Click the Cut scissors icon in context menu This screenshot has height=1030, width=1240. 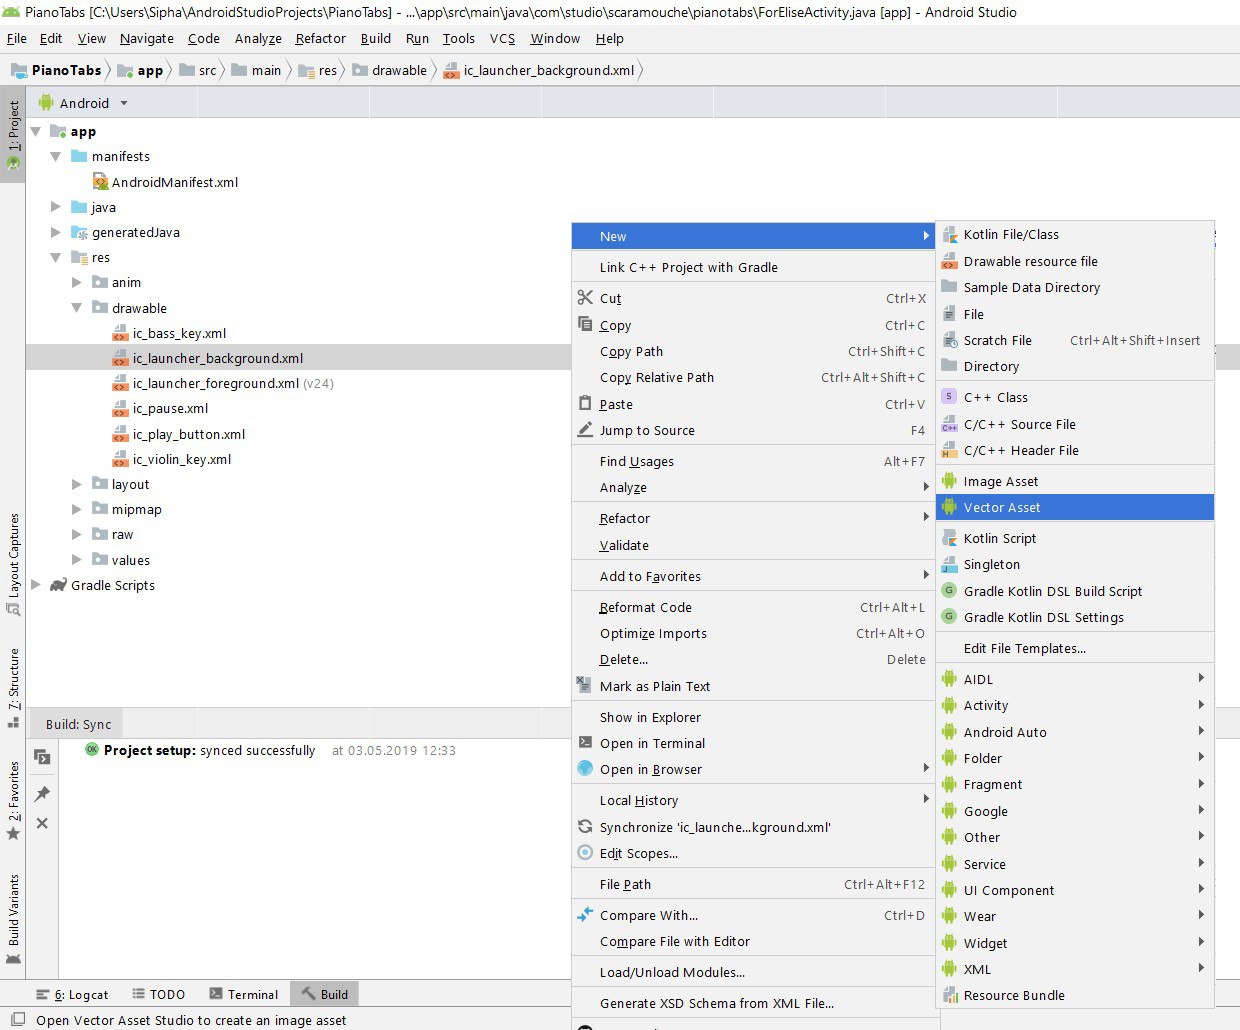click(x=585, y=297)
